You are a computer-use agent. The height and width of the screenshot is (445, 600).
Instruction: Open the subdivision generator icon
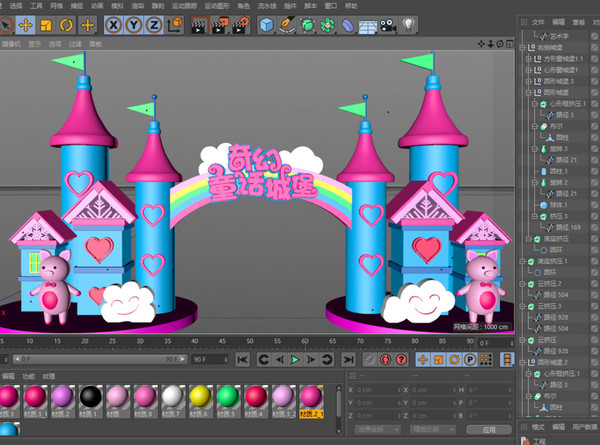tap(307, 25)
